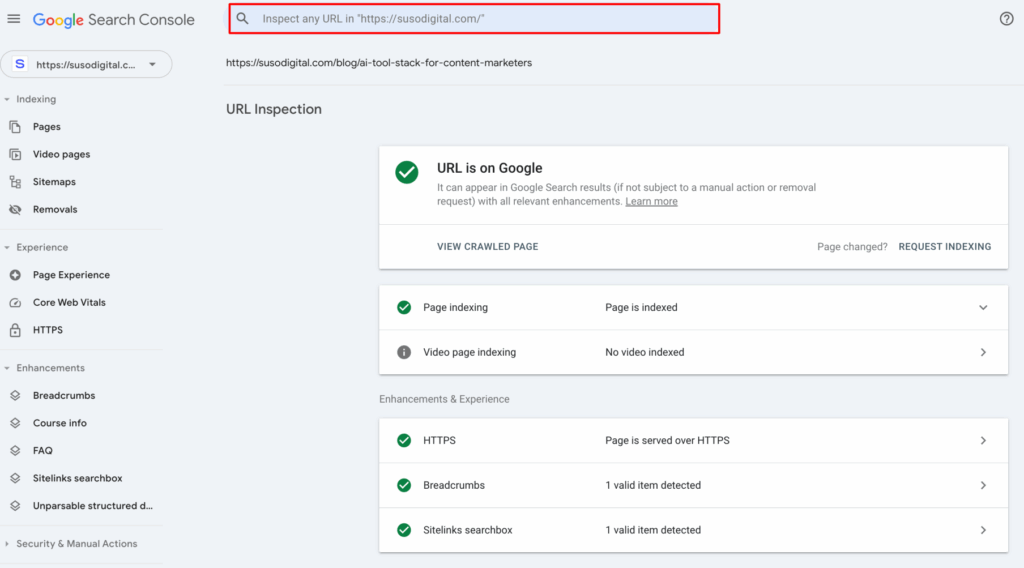Viewport: 1024px width, 568px height.
Task: Click '1 valid item detected' in Breadcrumbs row
Action: coord(652,485)
